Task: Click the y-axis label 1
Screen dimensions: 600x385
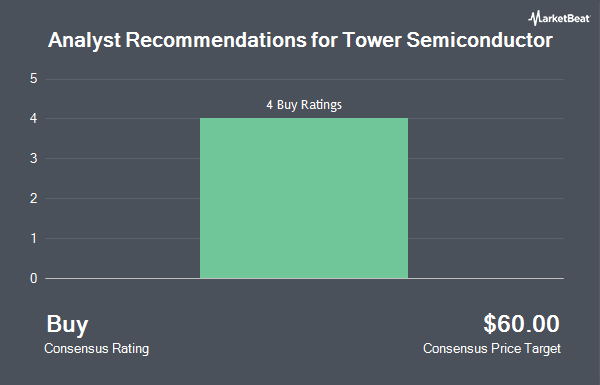Action: pyautogui.click(x=34, y=238)
